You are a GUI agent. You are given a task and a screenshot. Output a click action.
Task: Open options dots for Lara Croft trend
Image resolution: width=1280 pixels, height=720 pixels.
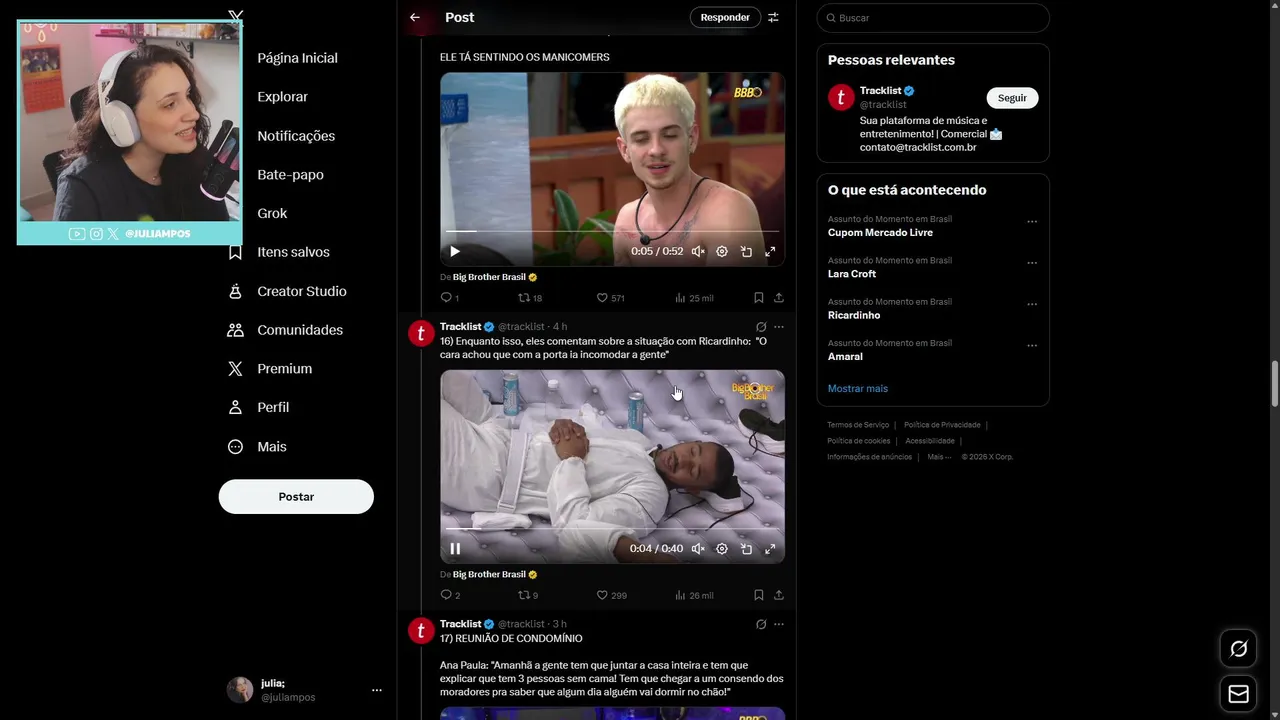pyautogui.click(x=1032, y=263)
